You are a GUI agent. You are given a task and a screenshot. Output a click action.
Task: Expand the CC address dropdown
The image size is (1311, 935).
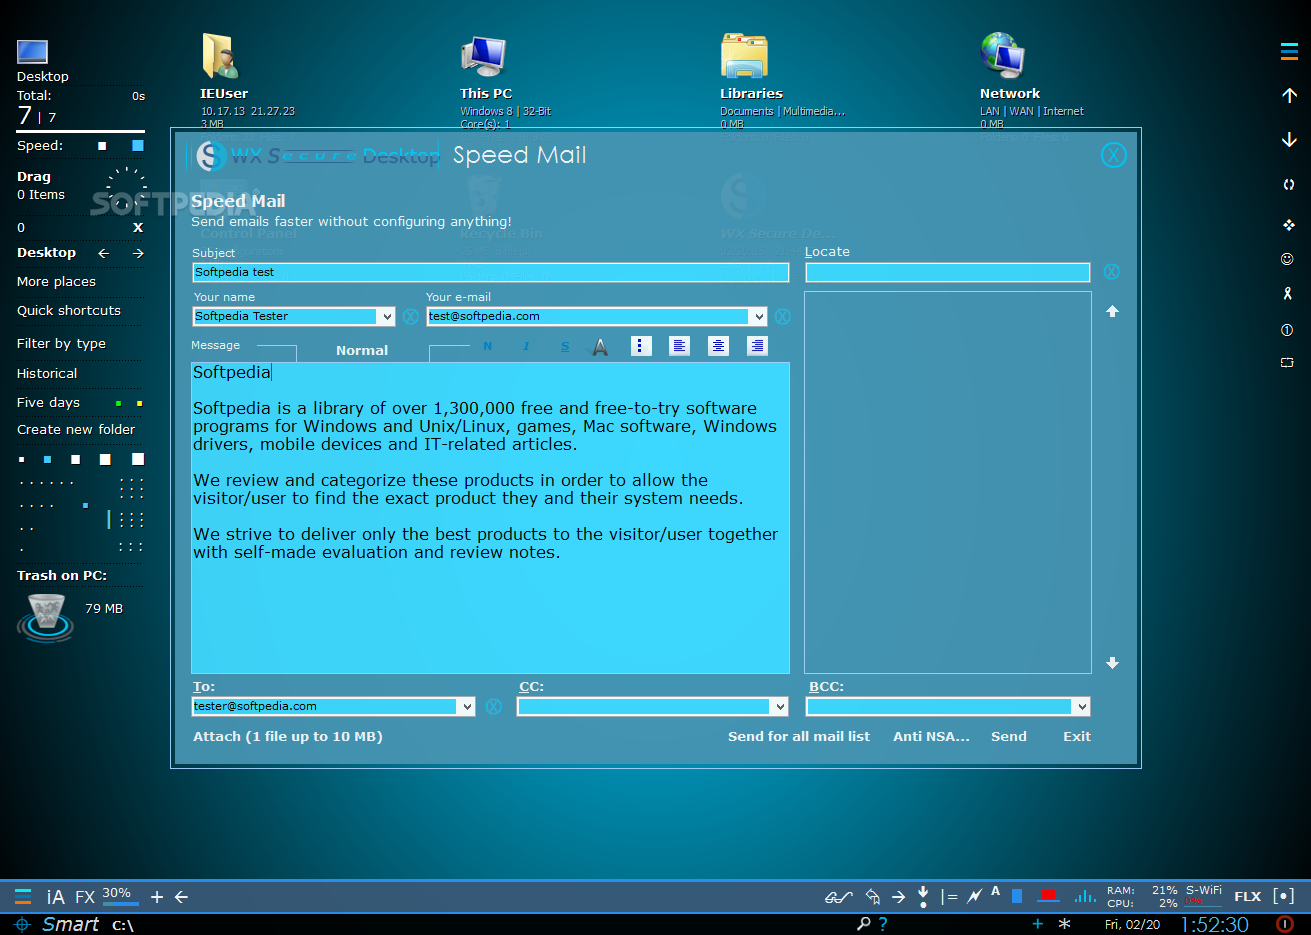(780, 706)
